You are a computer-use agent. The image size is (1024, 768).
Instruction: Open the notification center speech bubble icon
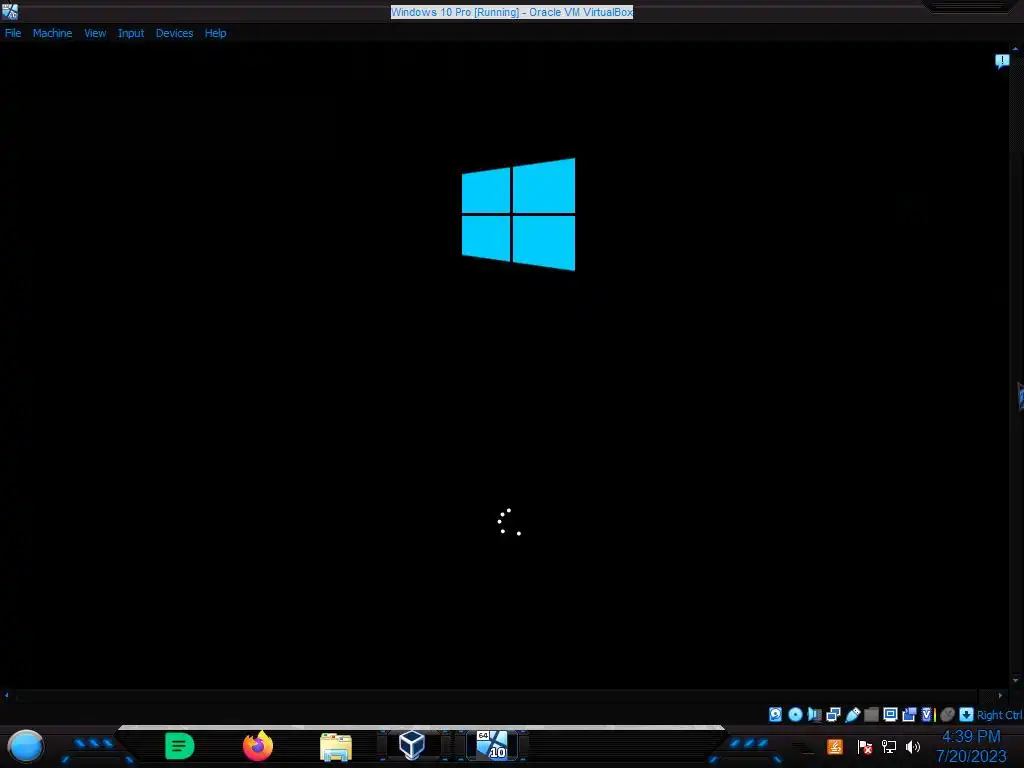tap(1002, 61)
